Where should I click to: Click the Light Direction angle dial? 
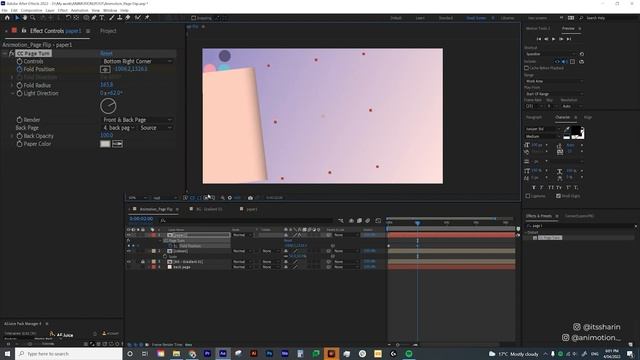coord(108,106)
